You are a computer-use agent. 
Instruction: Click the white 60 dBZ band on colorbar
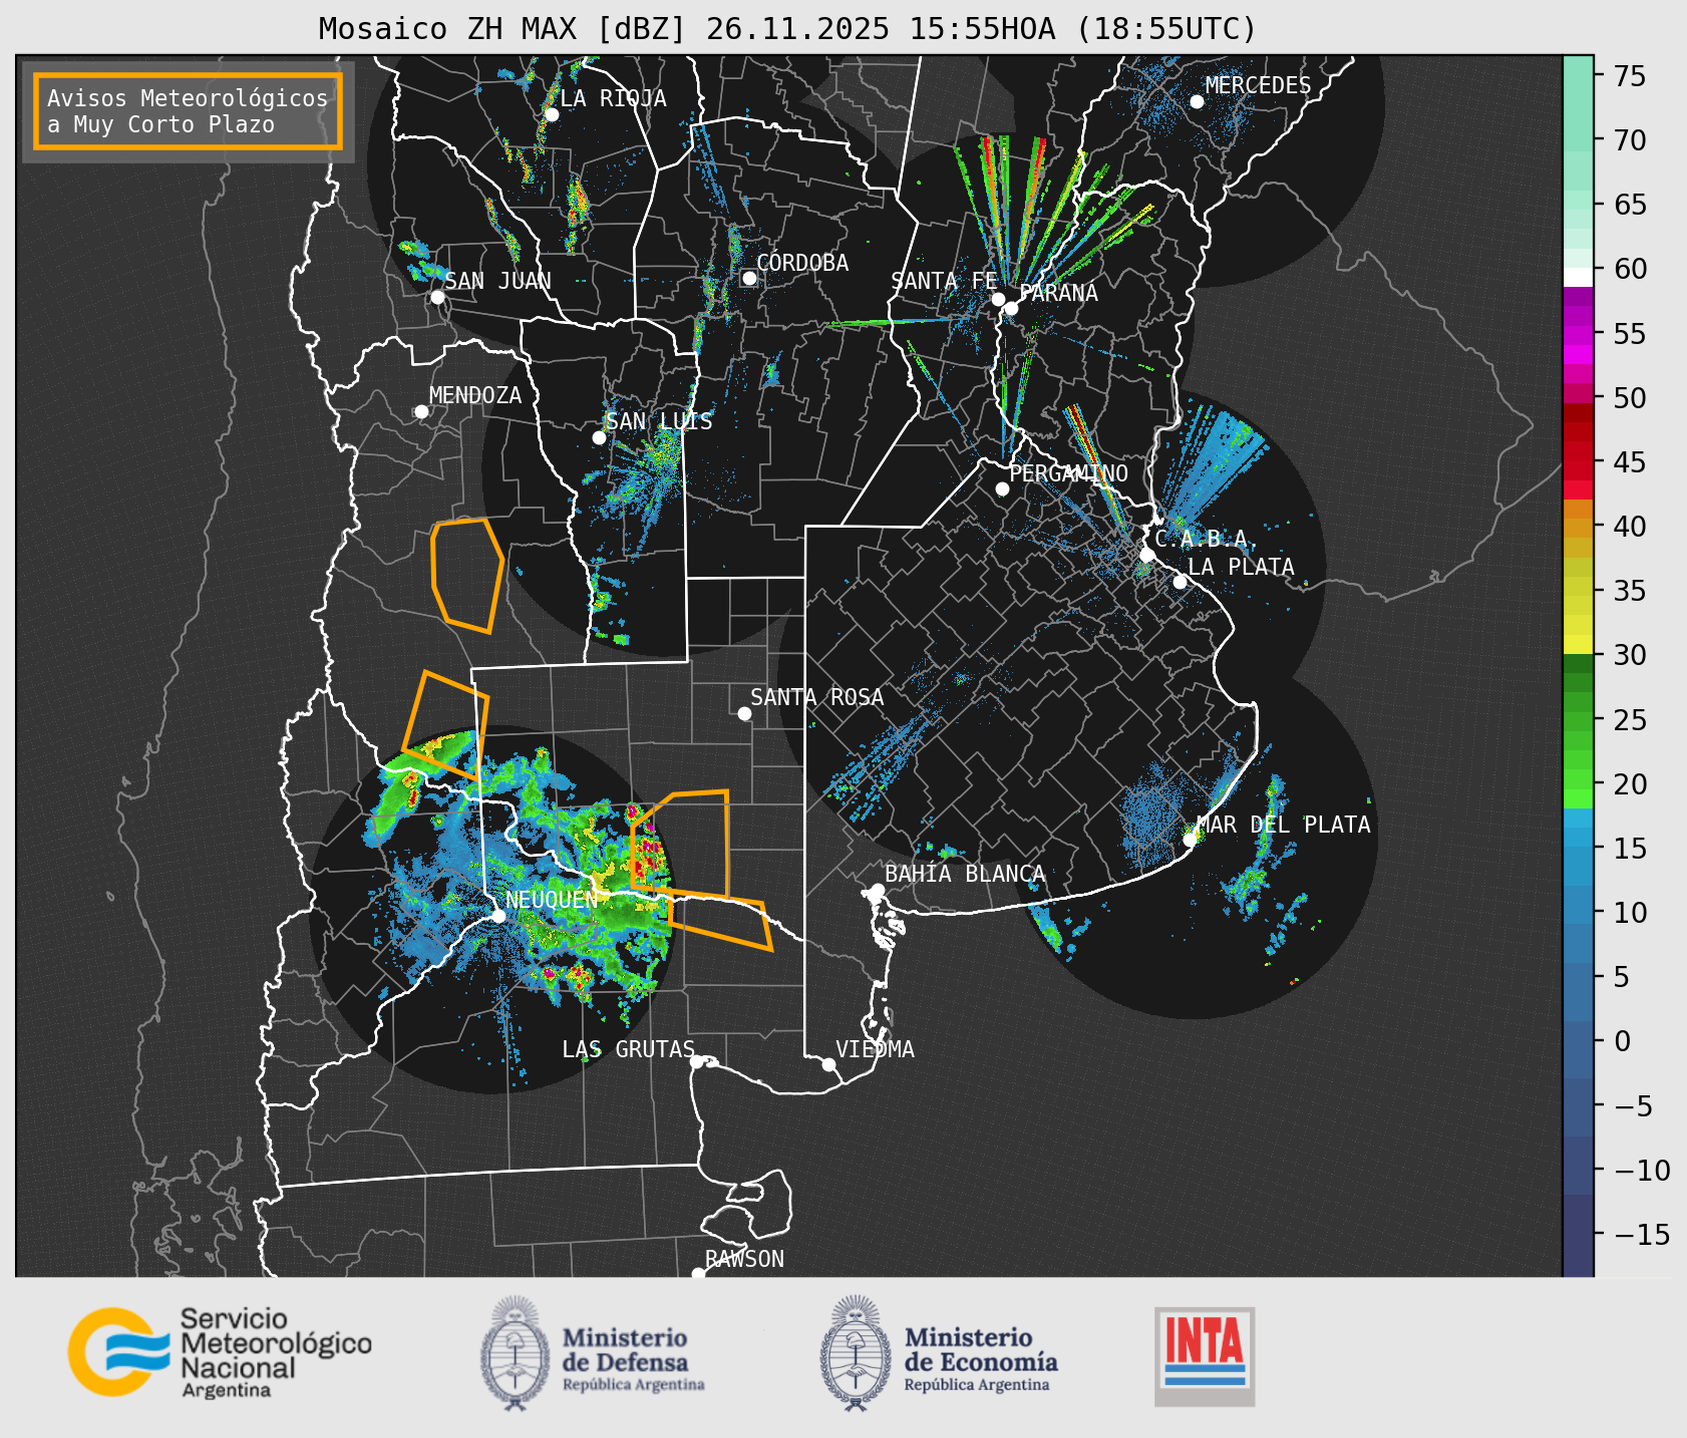click(1578, 276)
